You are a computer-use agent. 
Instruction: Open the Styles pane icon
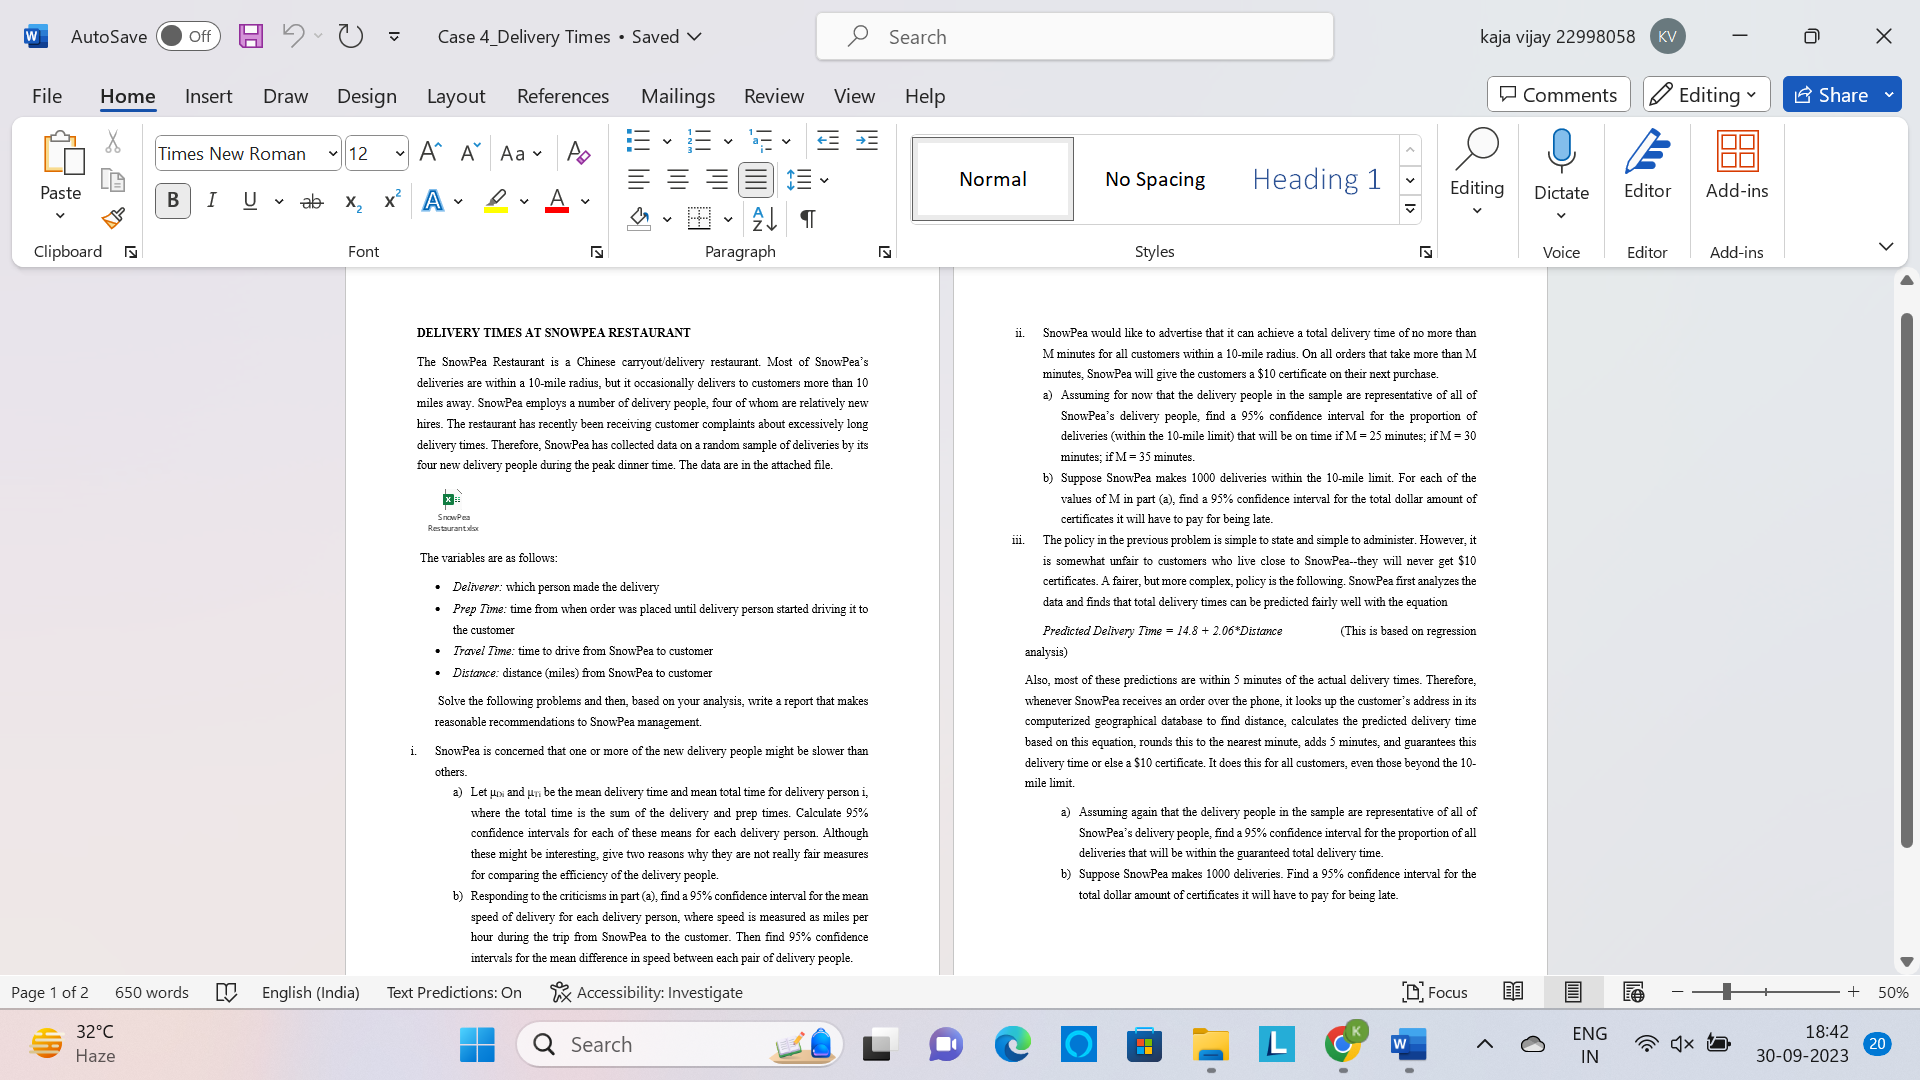[1423, 251]
